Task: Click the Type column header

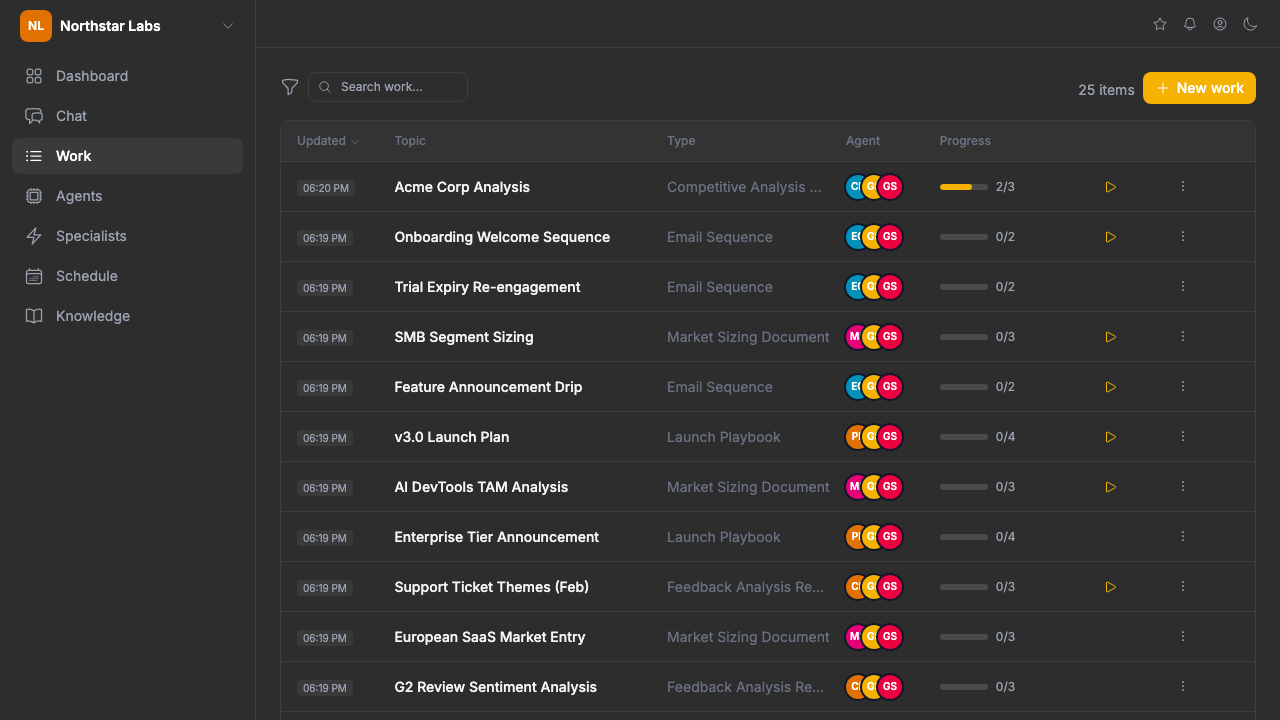Action: click(x=681, y=141)
